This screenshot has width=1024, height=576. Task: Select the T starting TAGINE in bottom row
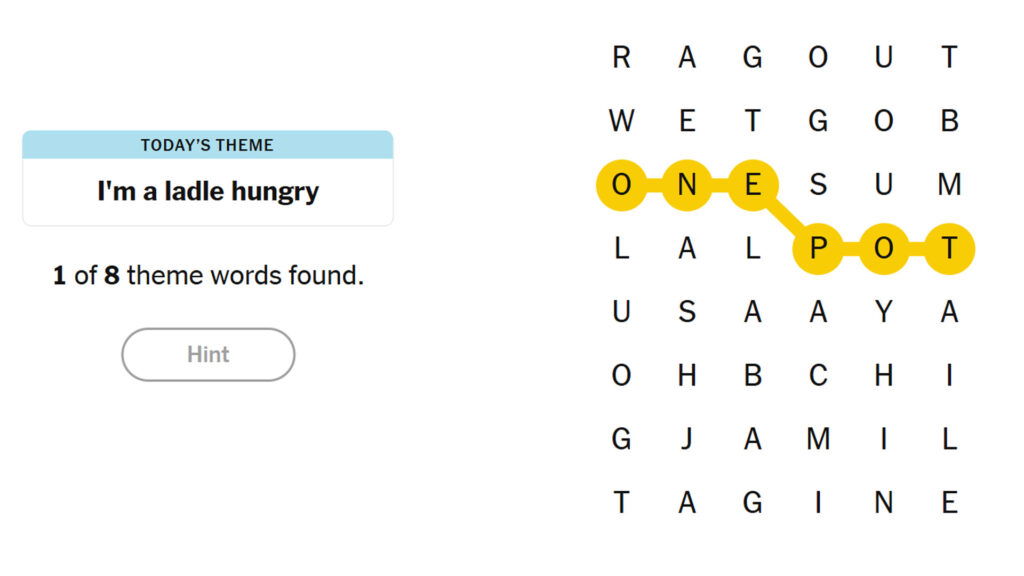coord(621,502)
